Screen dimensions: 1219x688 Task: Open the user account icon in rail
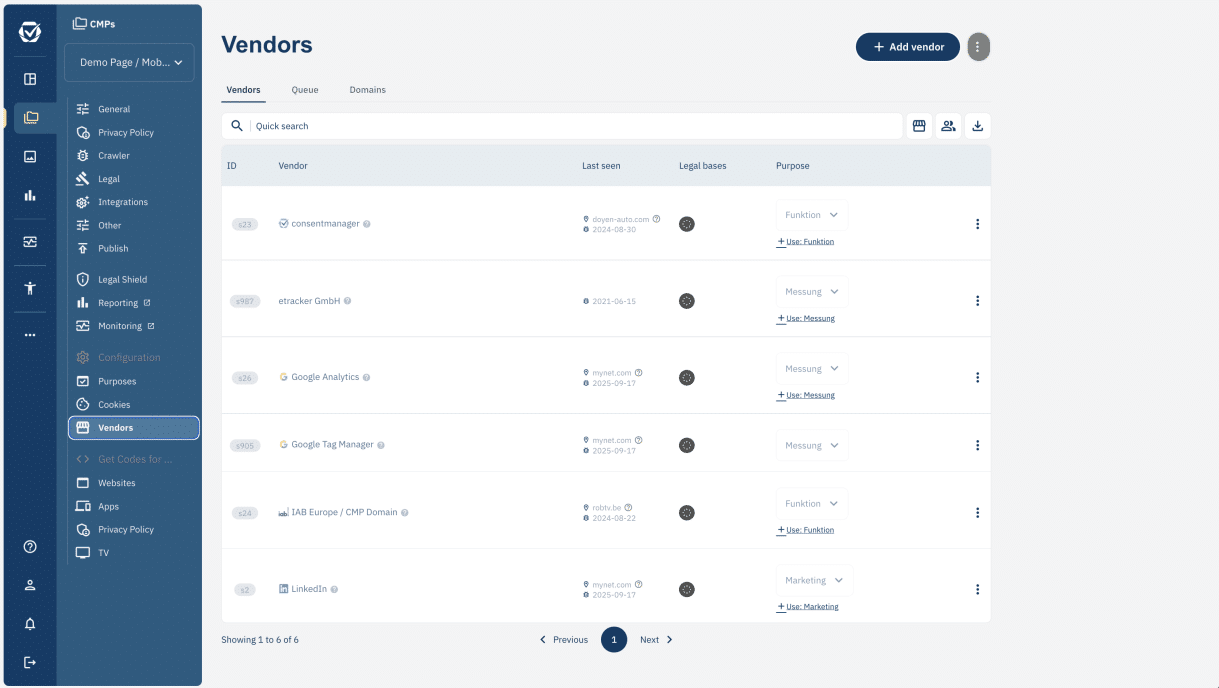(x=30, y=585)
